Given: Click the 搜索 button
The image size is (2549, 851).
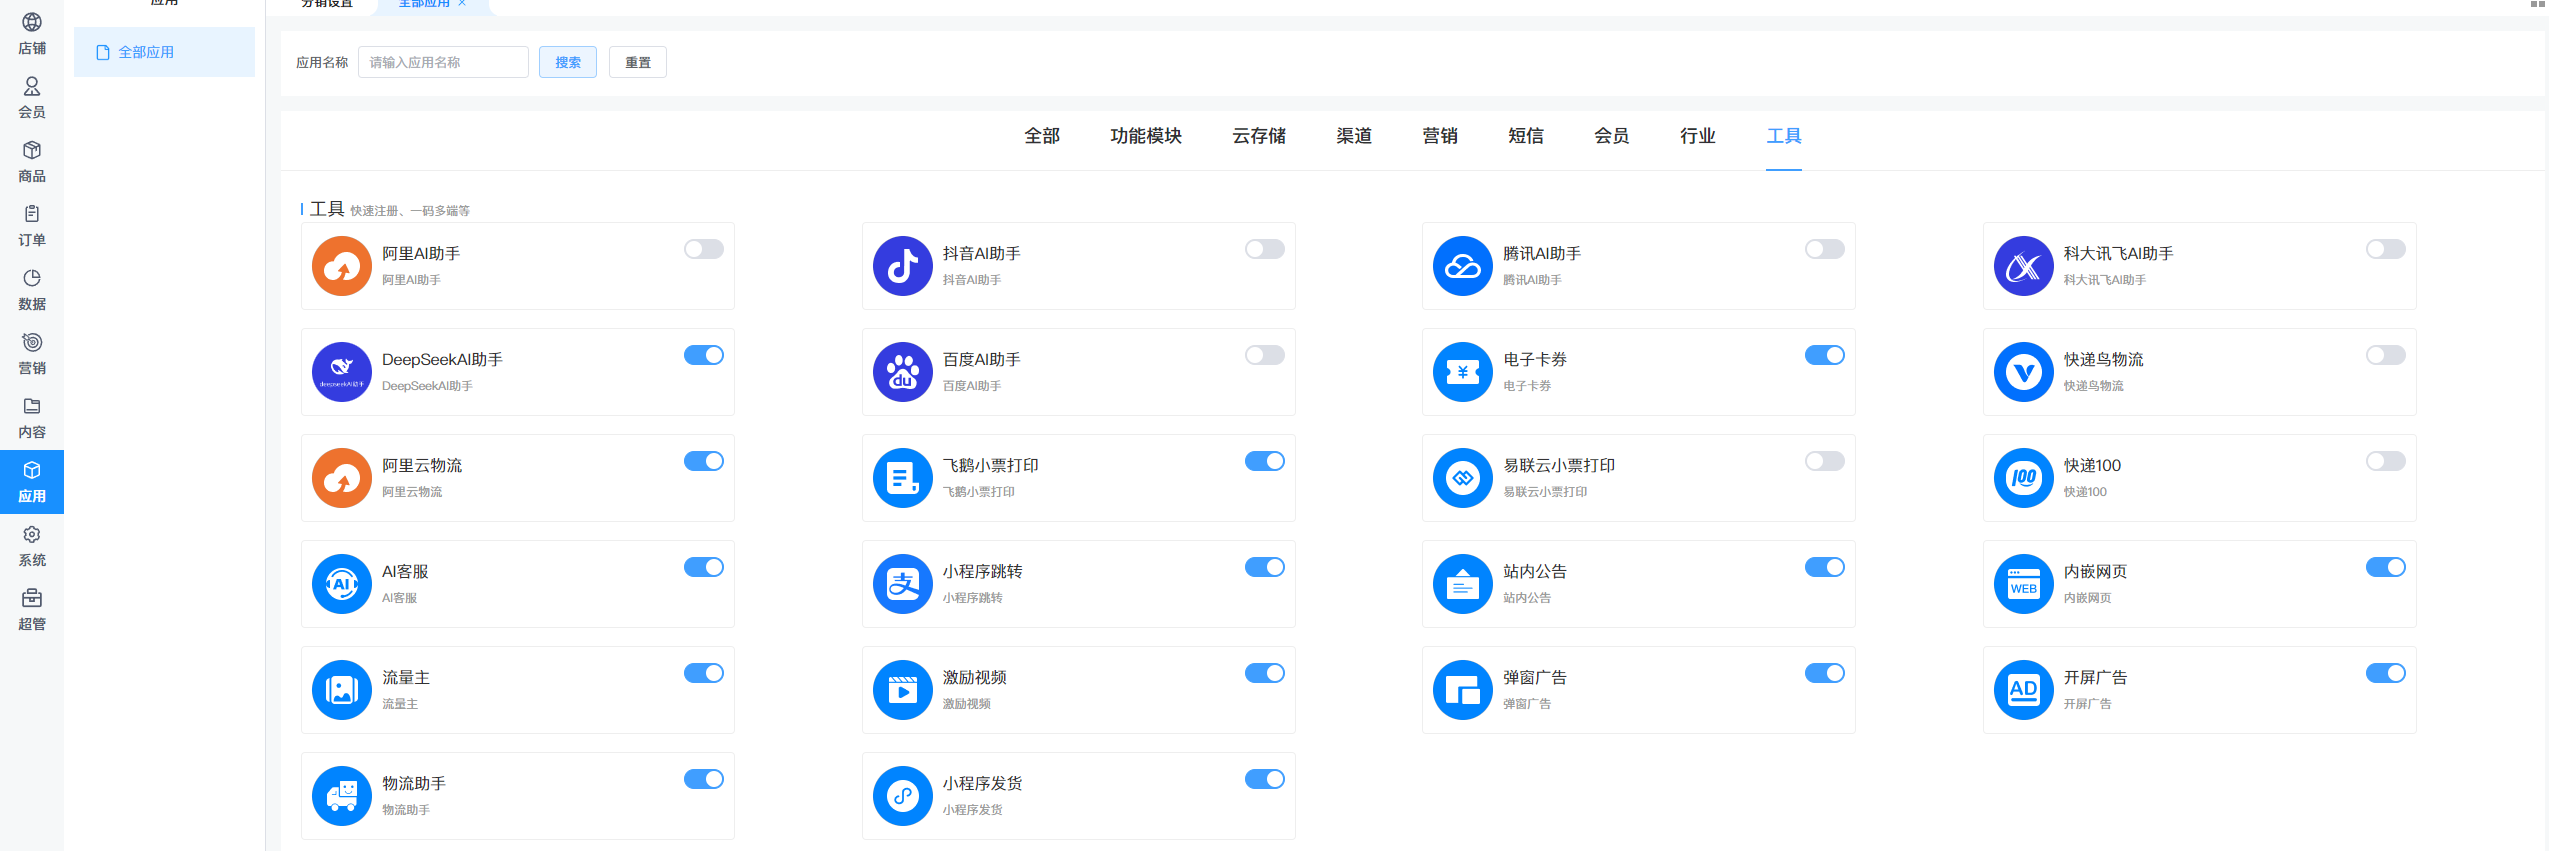Looking at the screenshot, I should point(568,62).
